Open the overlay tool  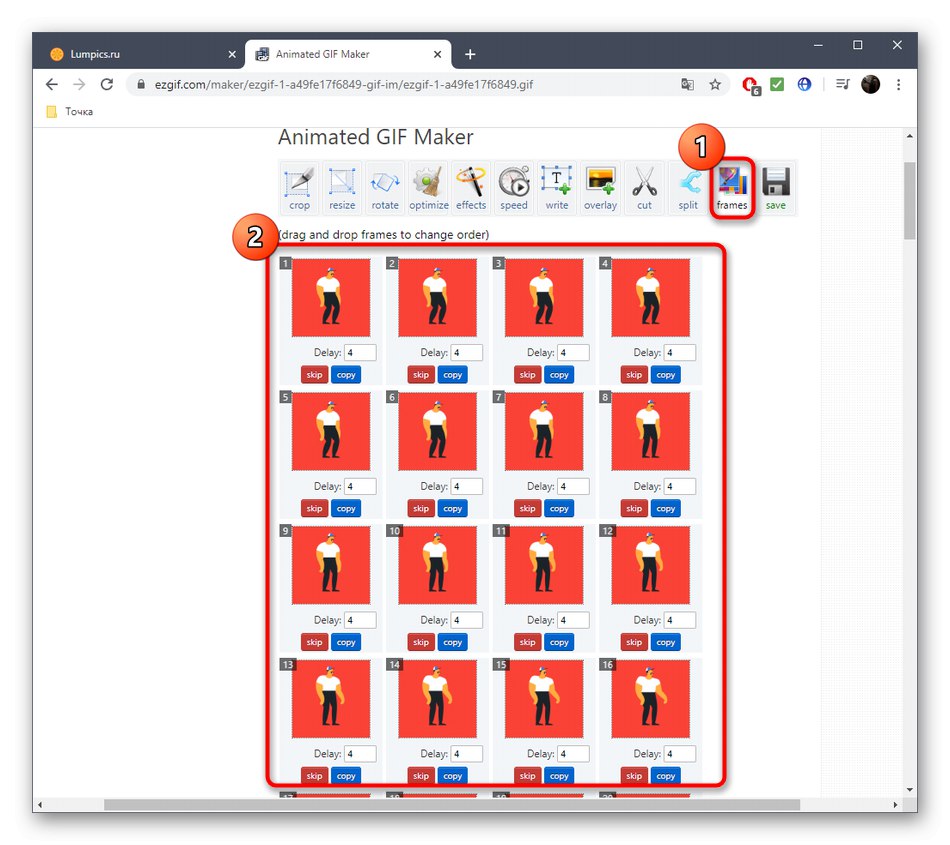[600, 188]
